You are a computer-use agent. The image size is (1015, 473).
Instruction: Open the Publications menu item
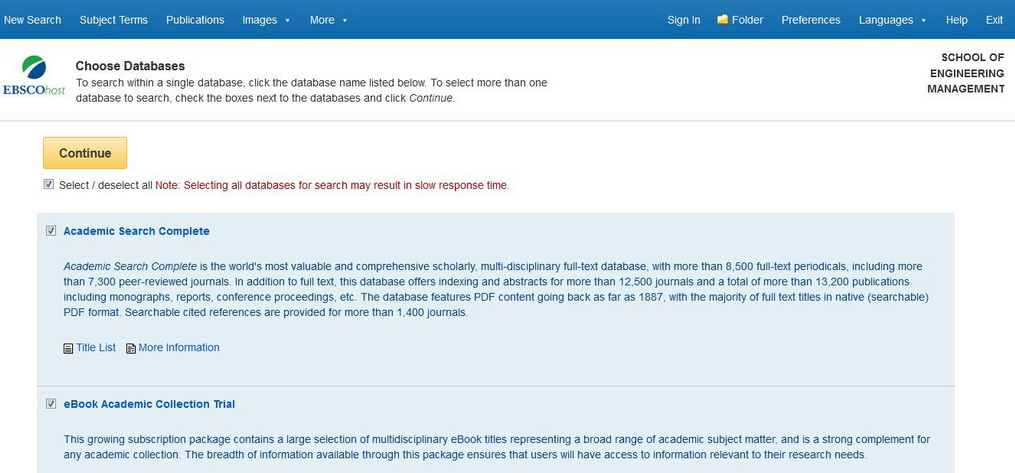coord(195,20)
